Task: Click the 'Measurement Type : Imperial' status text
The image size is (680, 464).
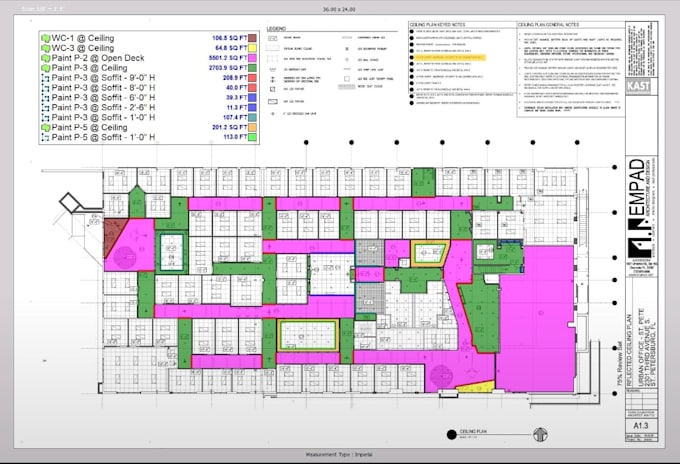Action: click(339, 454)
